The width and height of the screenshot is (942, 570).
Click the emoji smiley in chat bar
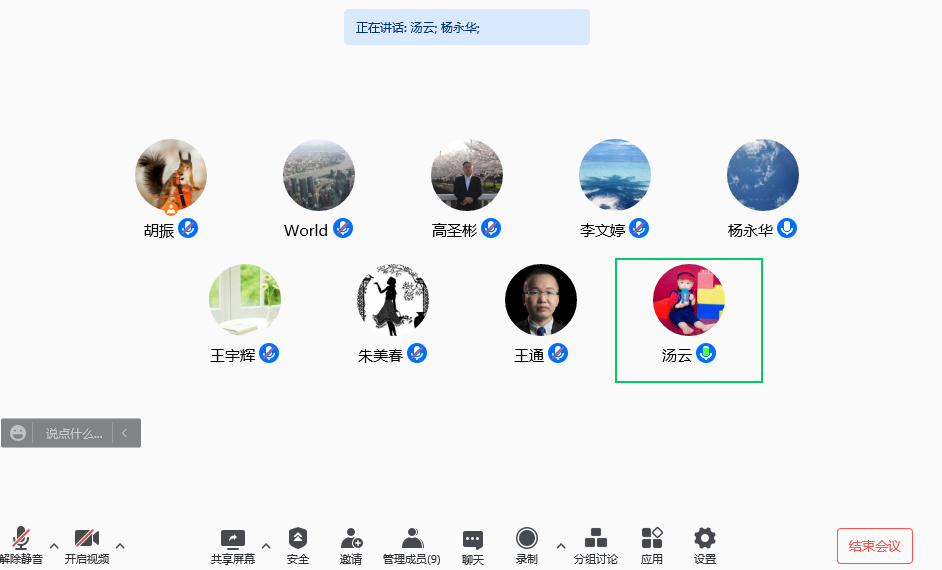pos(18,433)
